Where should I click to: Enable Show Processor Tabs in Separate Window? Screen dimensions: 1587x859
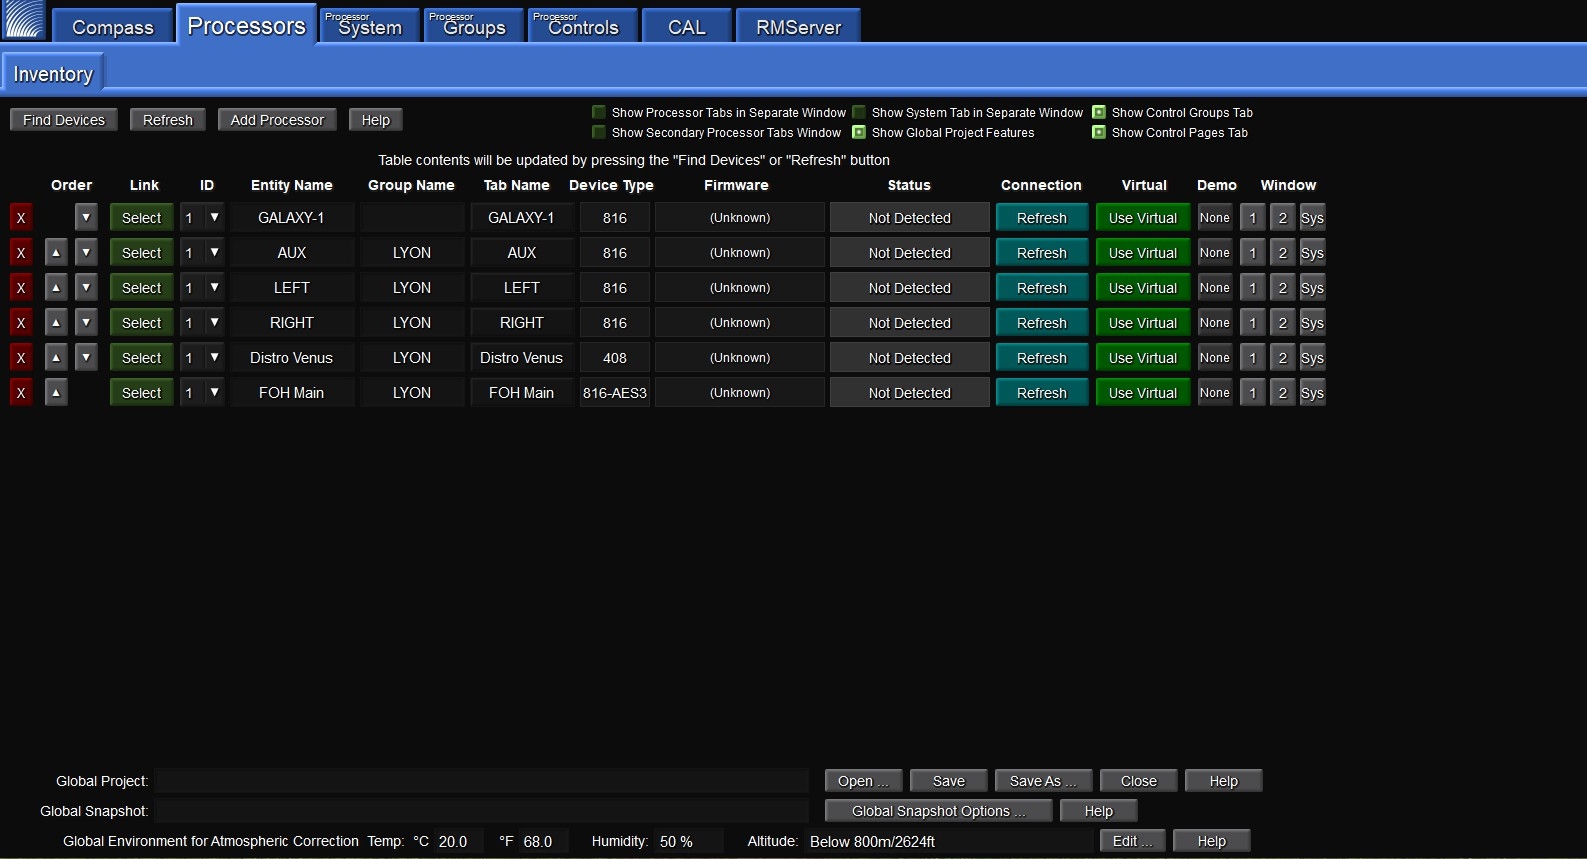click(x=599, y=113)
